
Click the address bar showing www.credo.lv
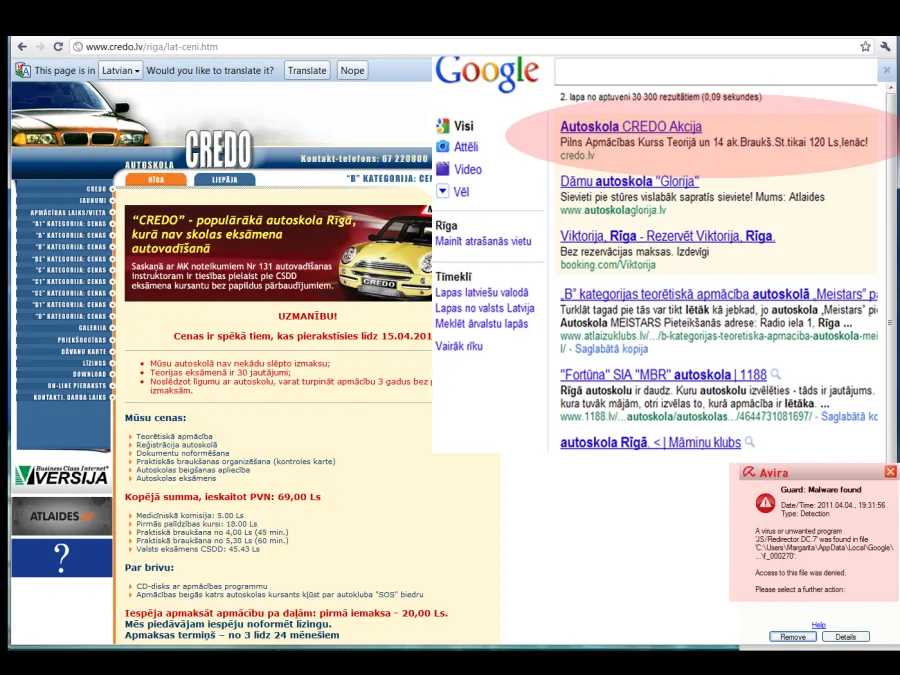[x=465, y=46]
